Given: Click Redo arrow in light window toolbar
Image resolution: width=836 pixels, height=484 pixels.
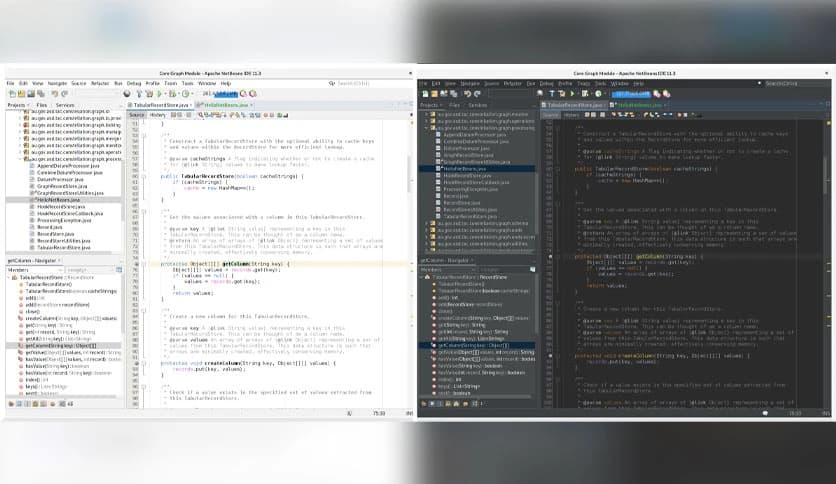Looking at the screenshot, I should [65, 94].
